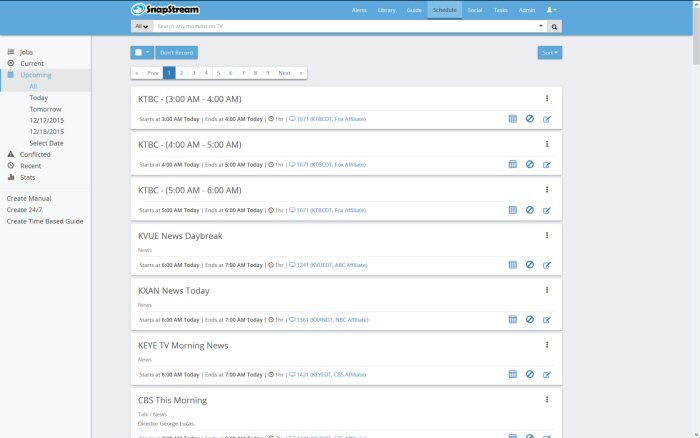Image resolution: width=700 pixels, height=438 pixels.
Task: Edit the KXAN News Today recording
Action: [546, 320]
